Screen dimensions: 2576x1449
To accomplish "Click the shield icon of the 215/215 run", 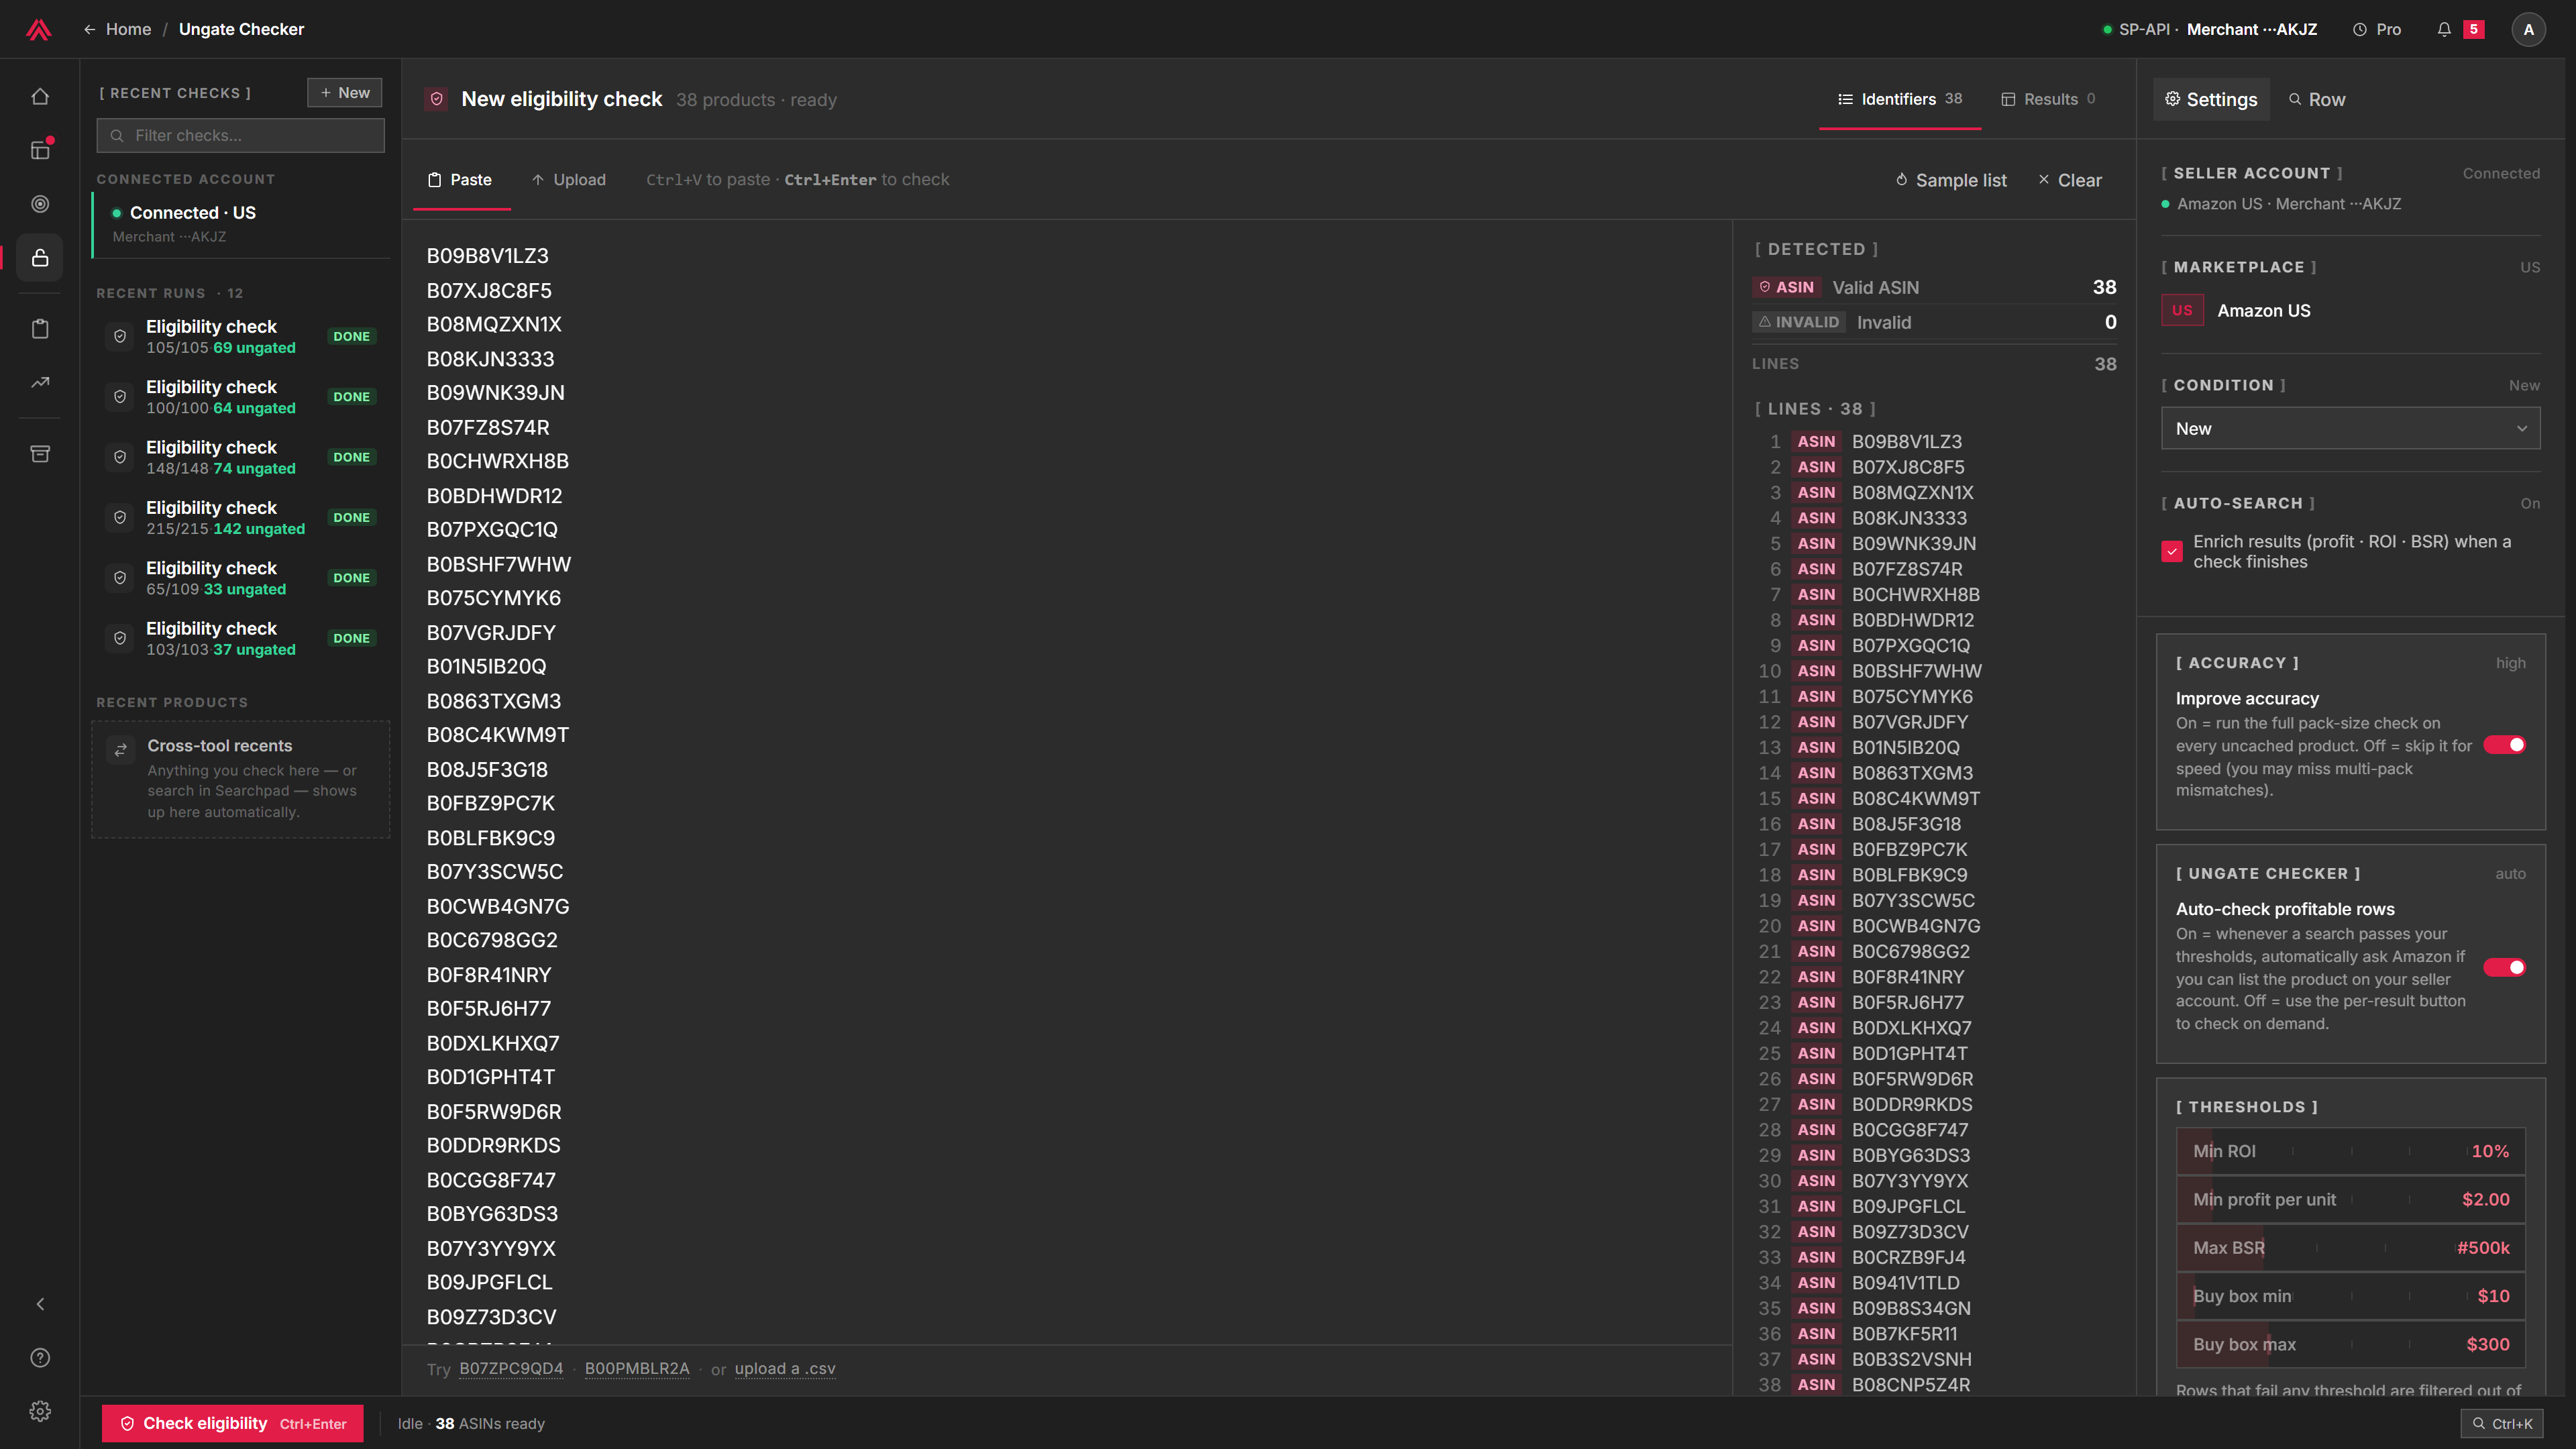I will 120,517.
